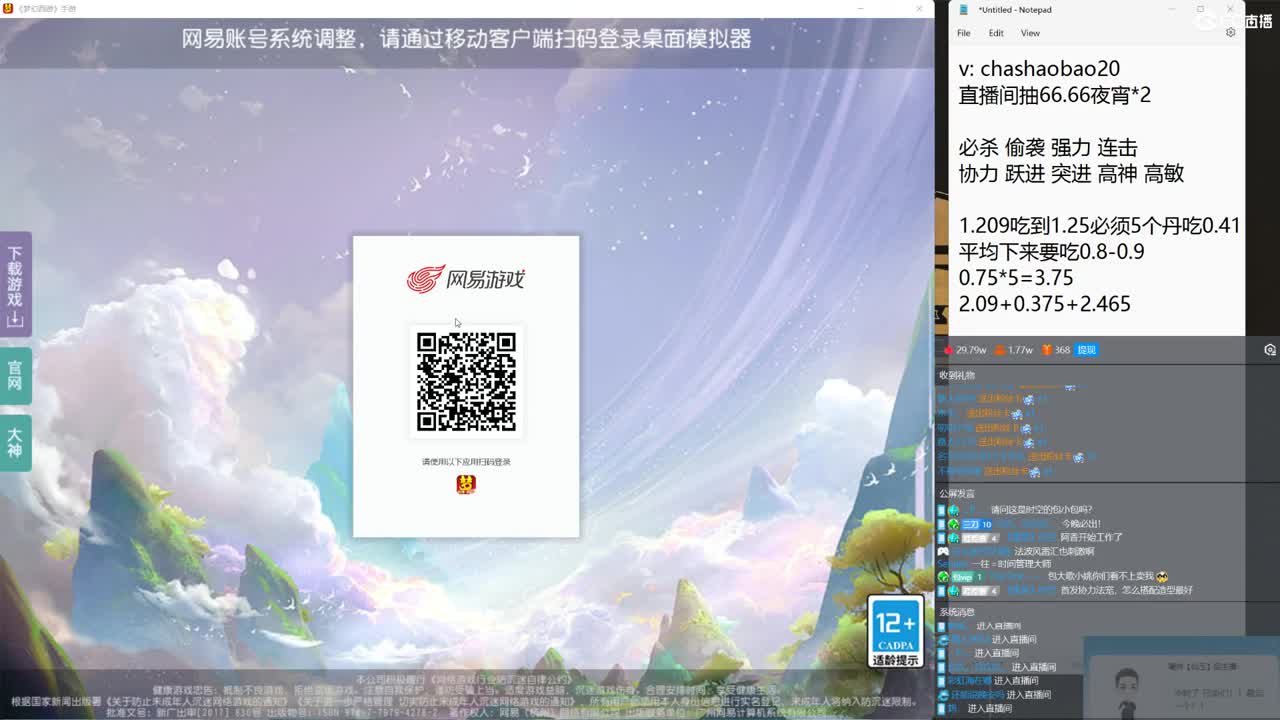The height and width of the screenshot is (720, 1280).
Task: Open the 大神 side tab
Action: click(x=15, y=442)
